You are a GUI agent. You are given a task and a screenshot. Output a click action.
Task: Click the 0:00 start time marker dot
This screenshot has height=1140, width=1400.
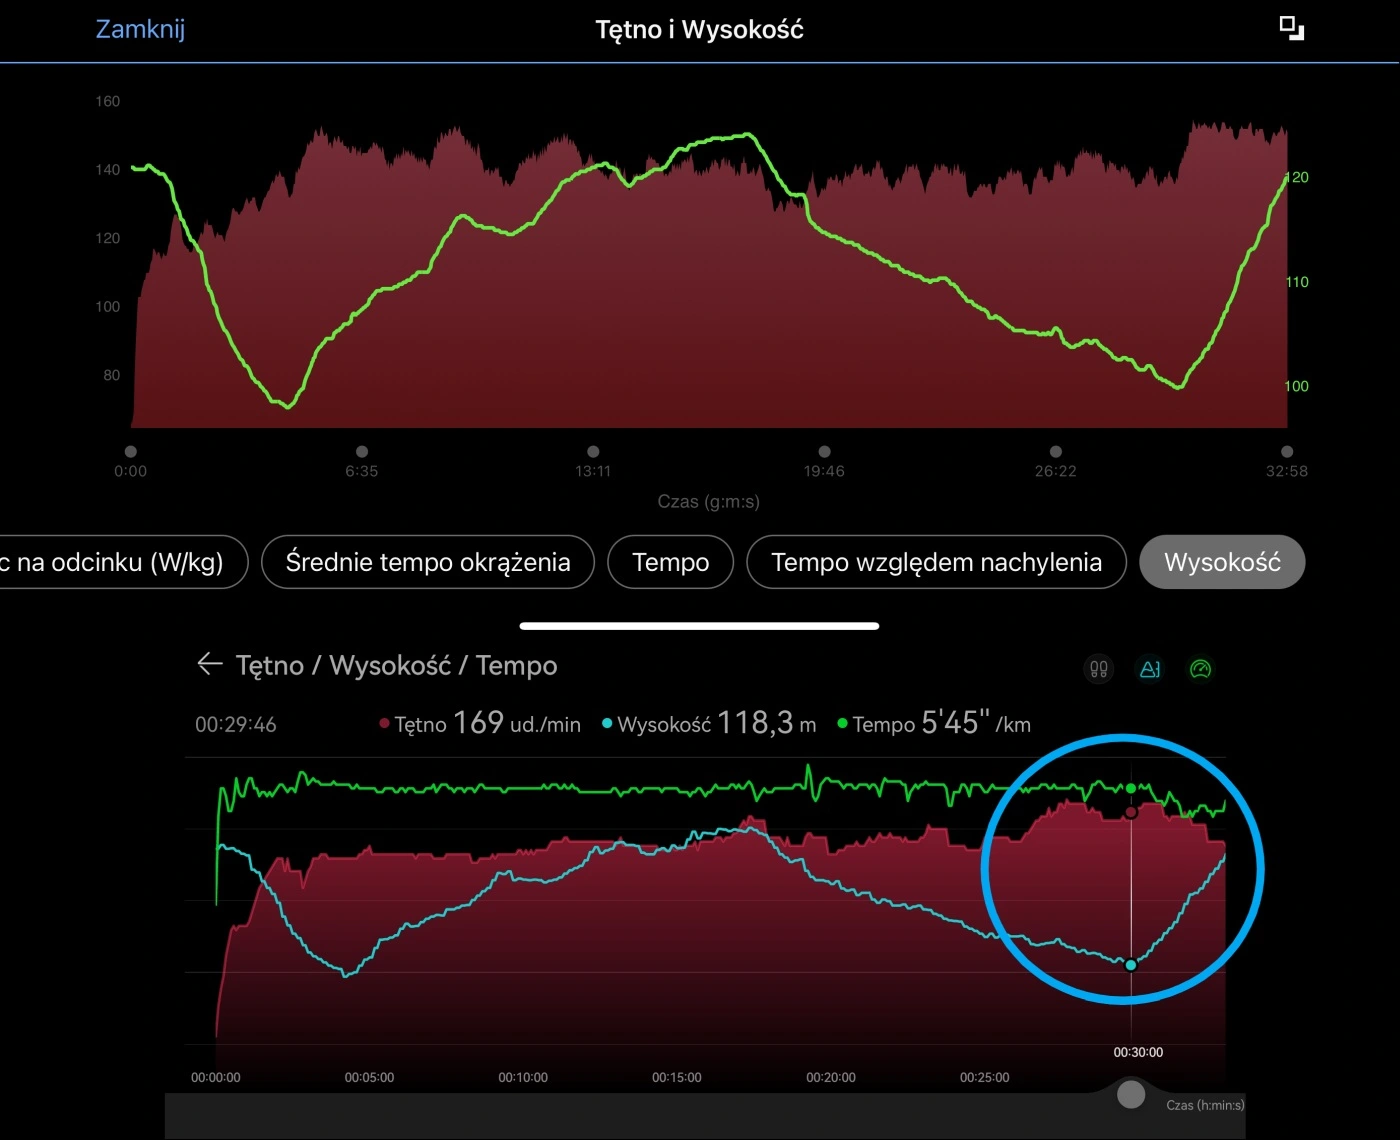click(x=131, y=452)
